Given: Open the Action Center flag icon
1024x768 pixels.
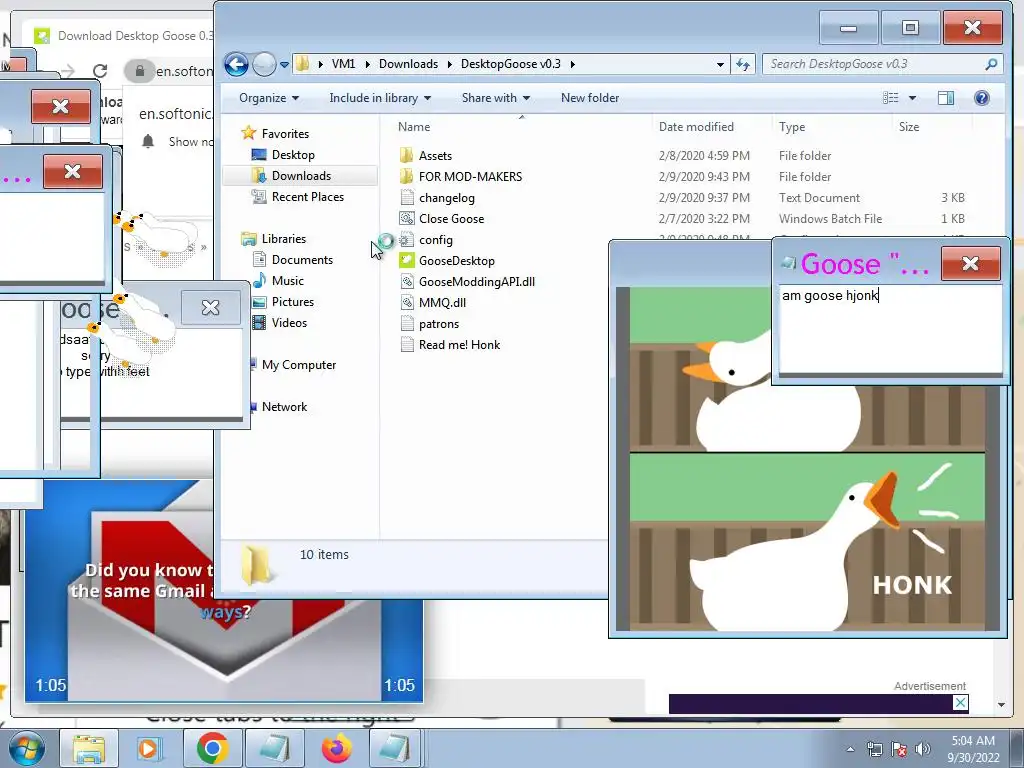Looking at the screenshot, I should click(x=899, y=749).
